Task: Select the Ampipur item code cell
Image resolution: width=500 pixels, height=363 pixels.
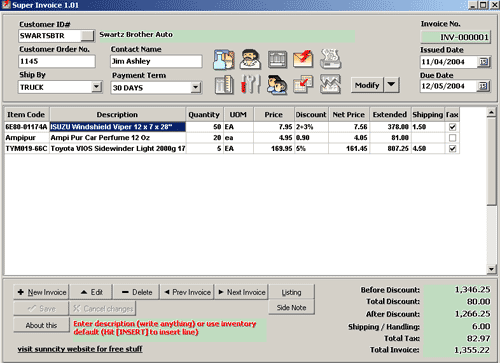Action: click(x=27, y=138)
